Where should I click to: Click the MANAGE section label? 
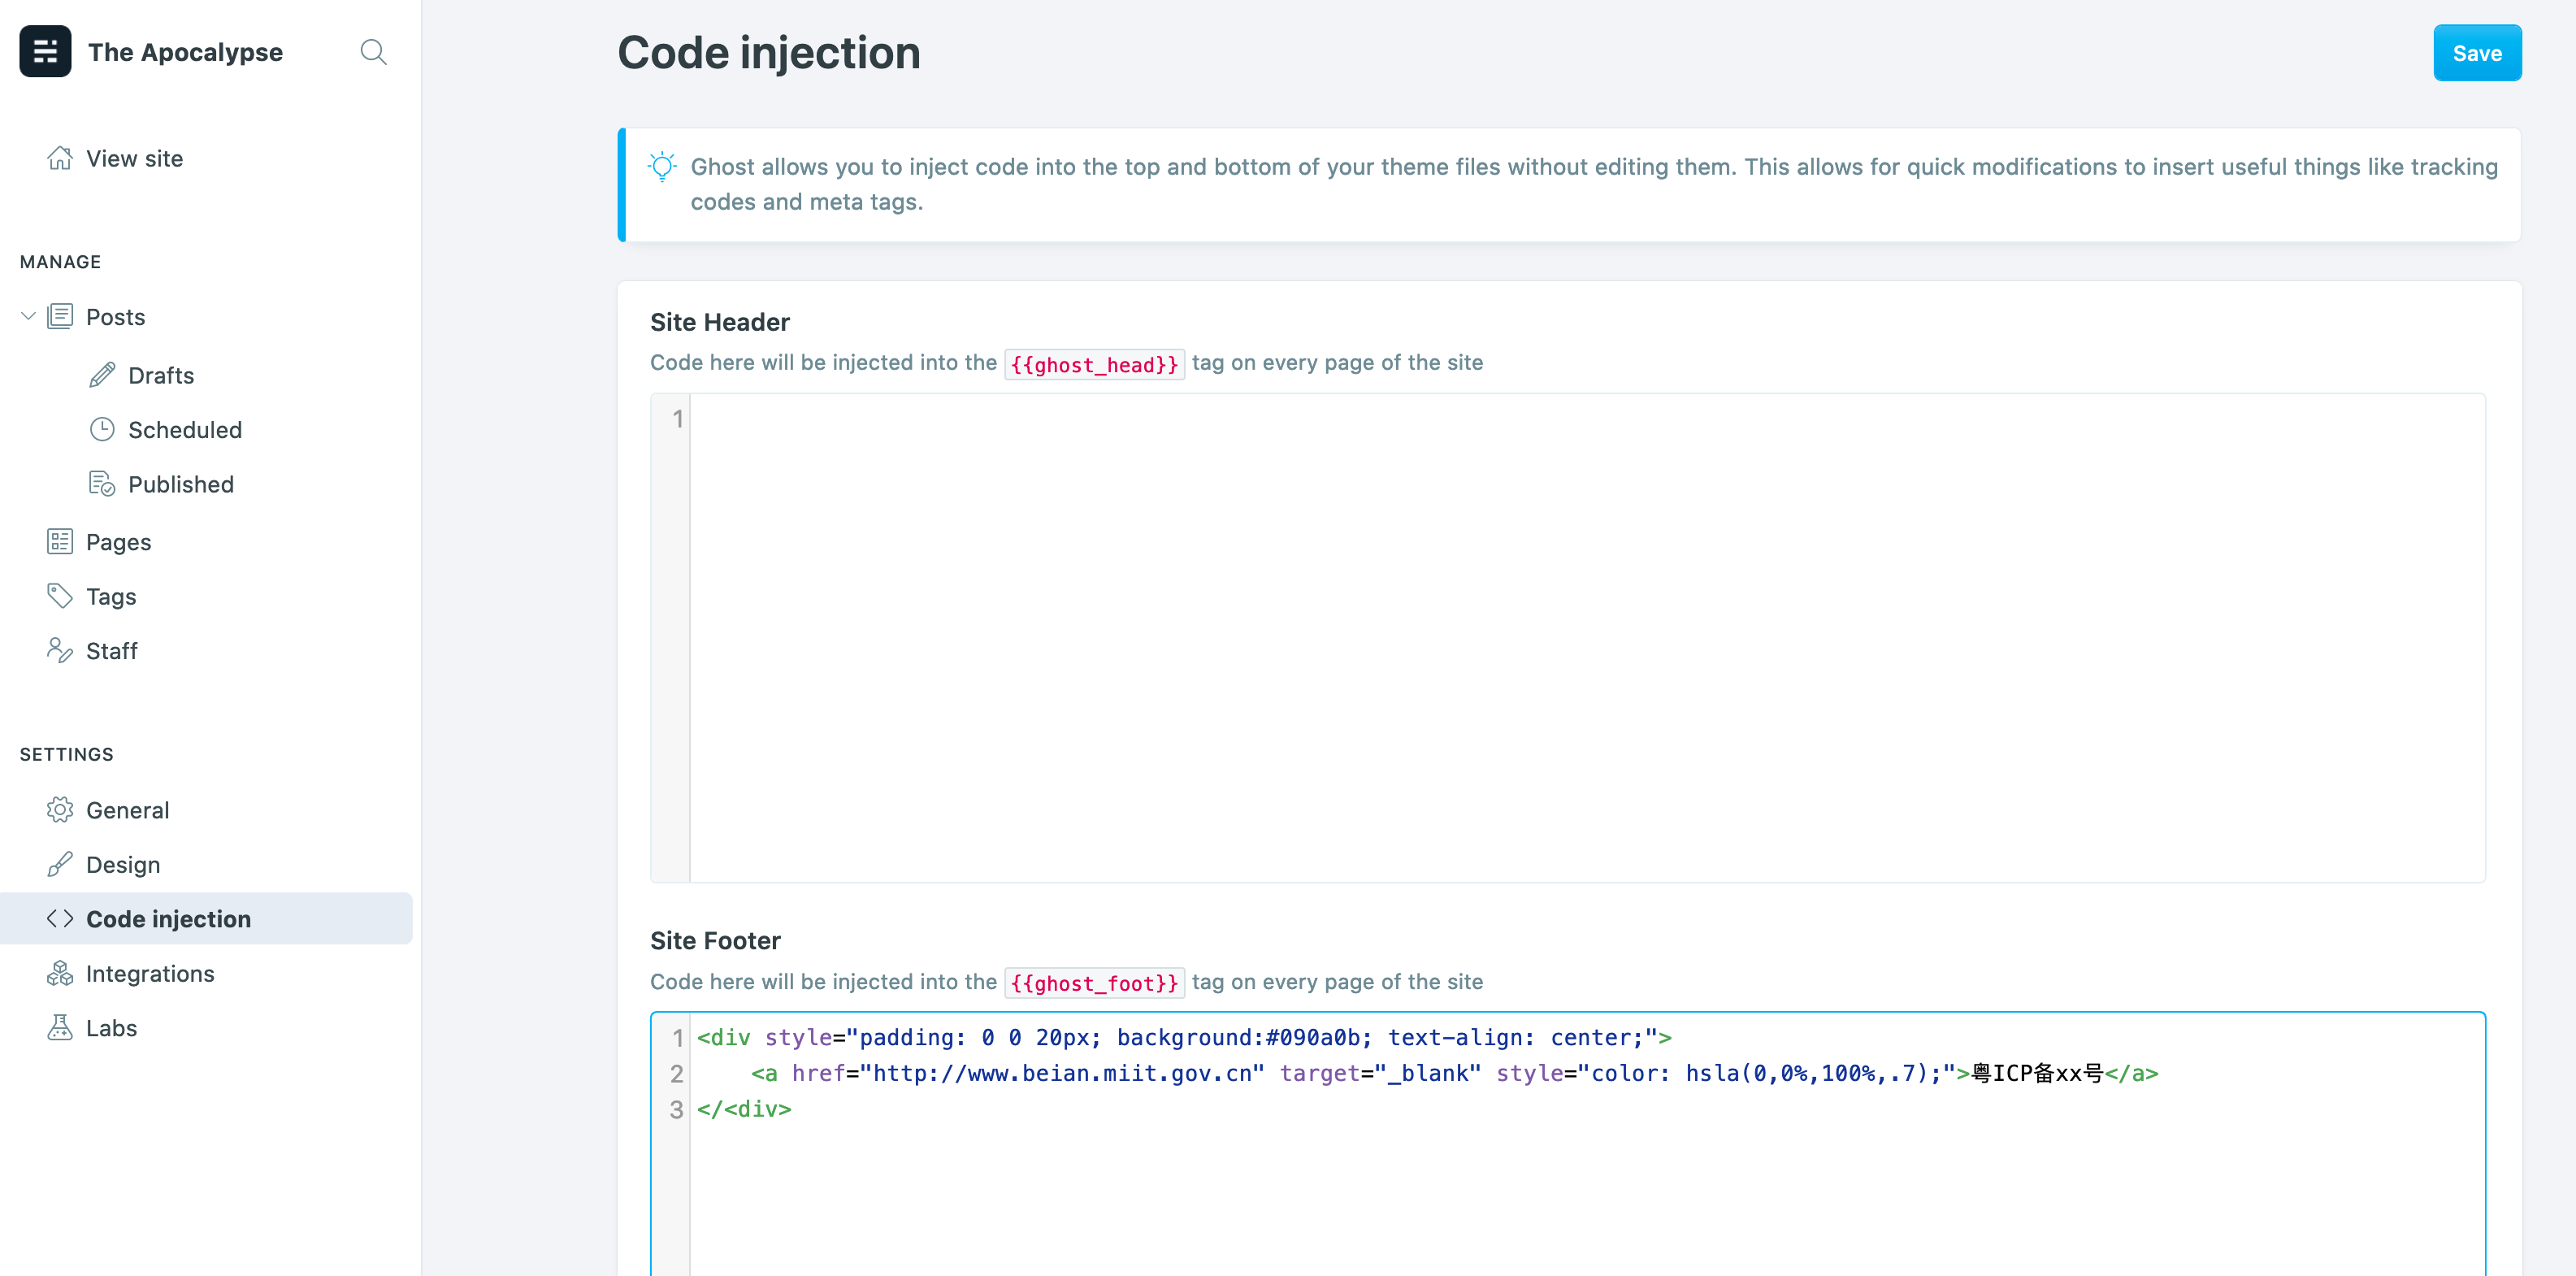click(60, 262)
